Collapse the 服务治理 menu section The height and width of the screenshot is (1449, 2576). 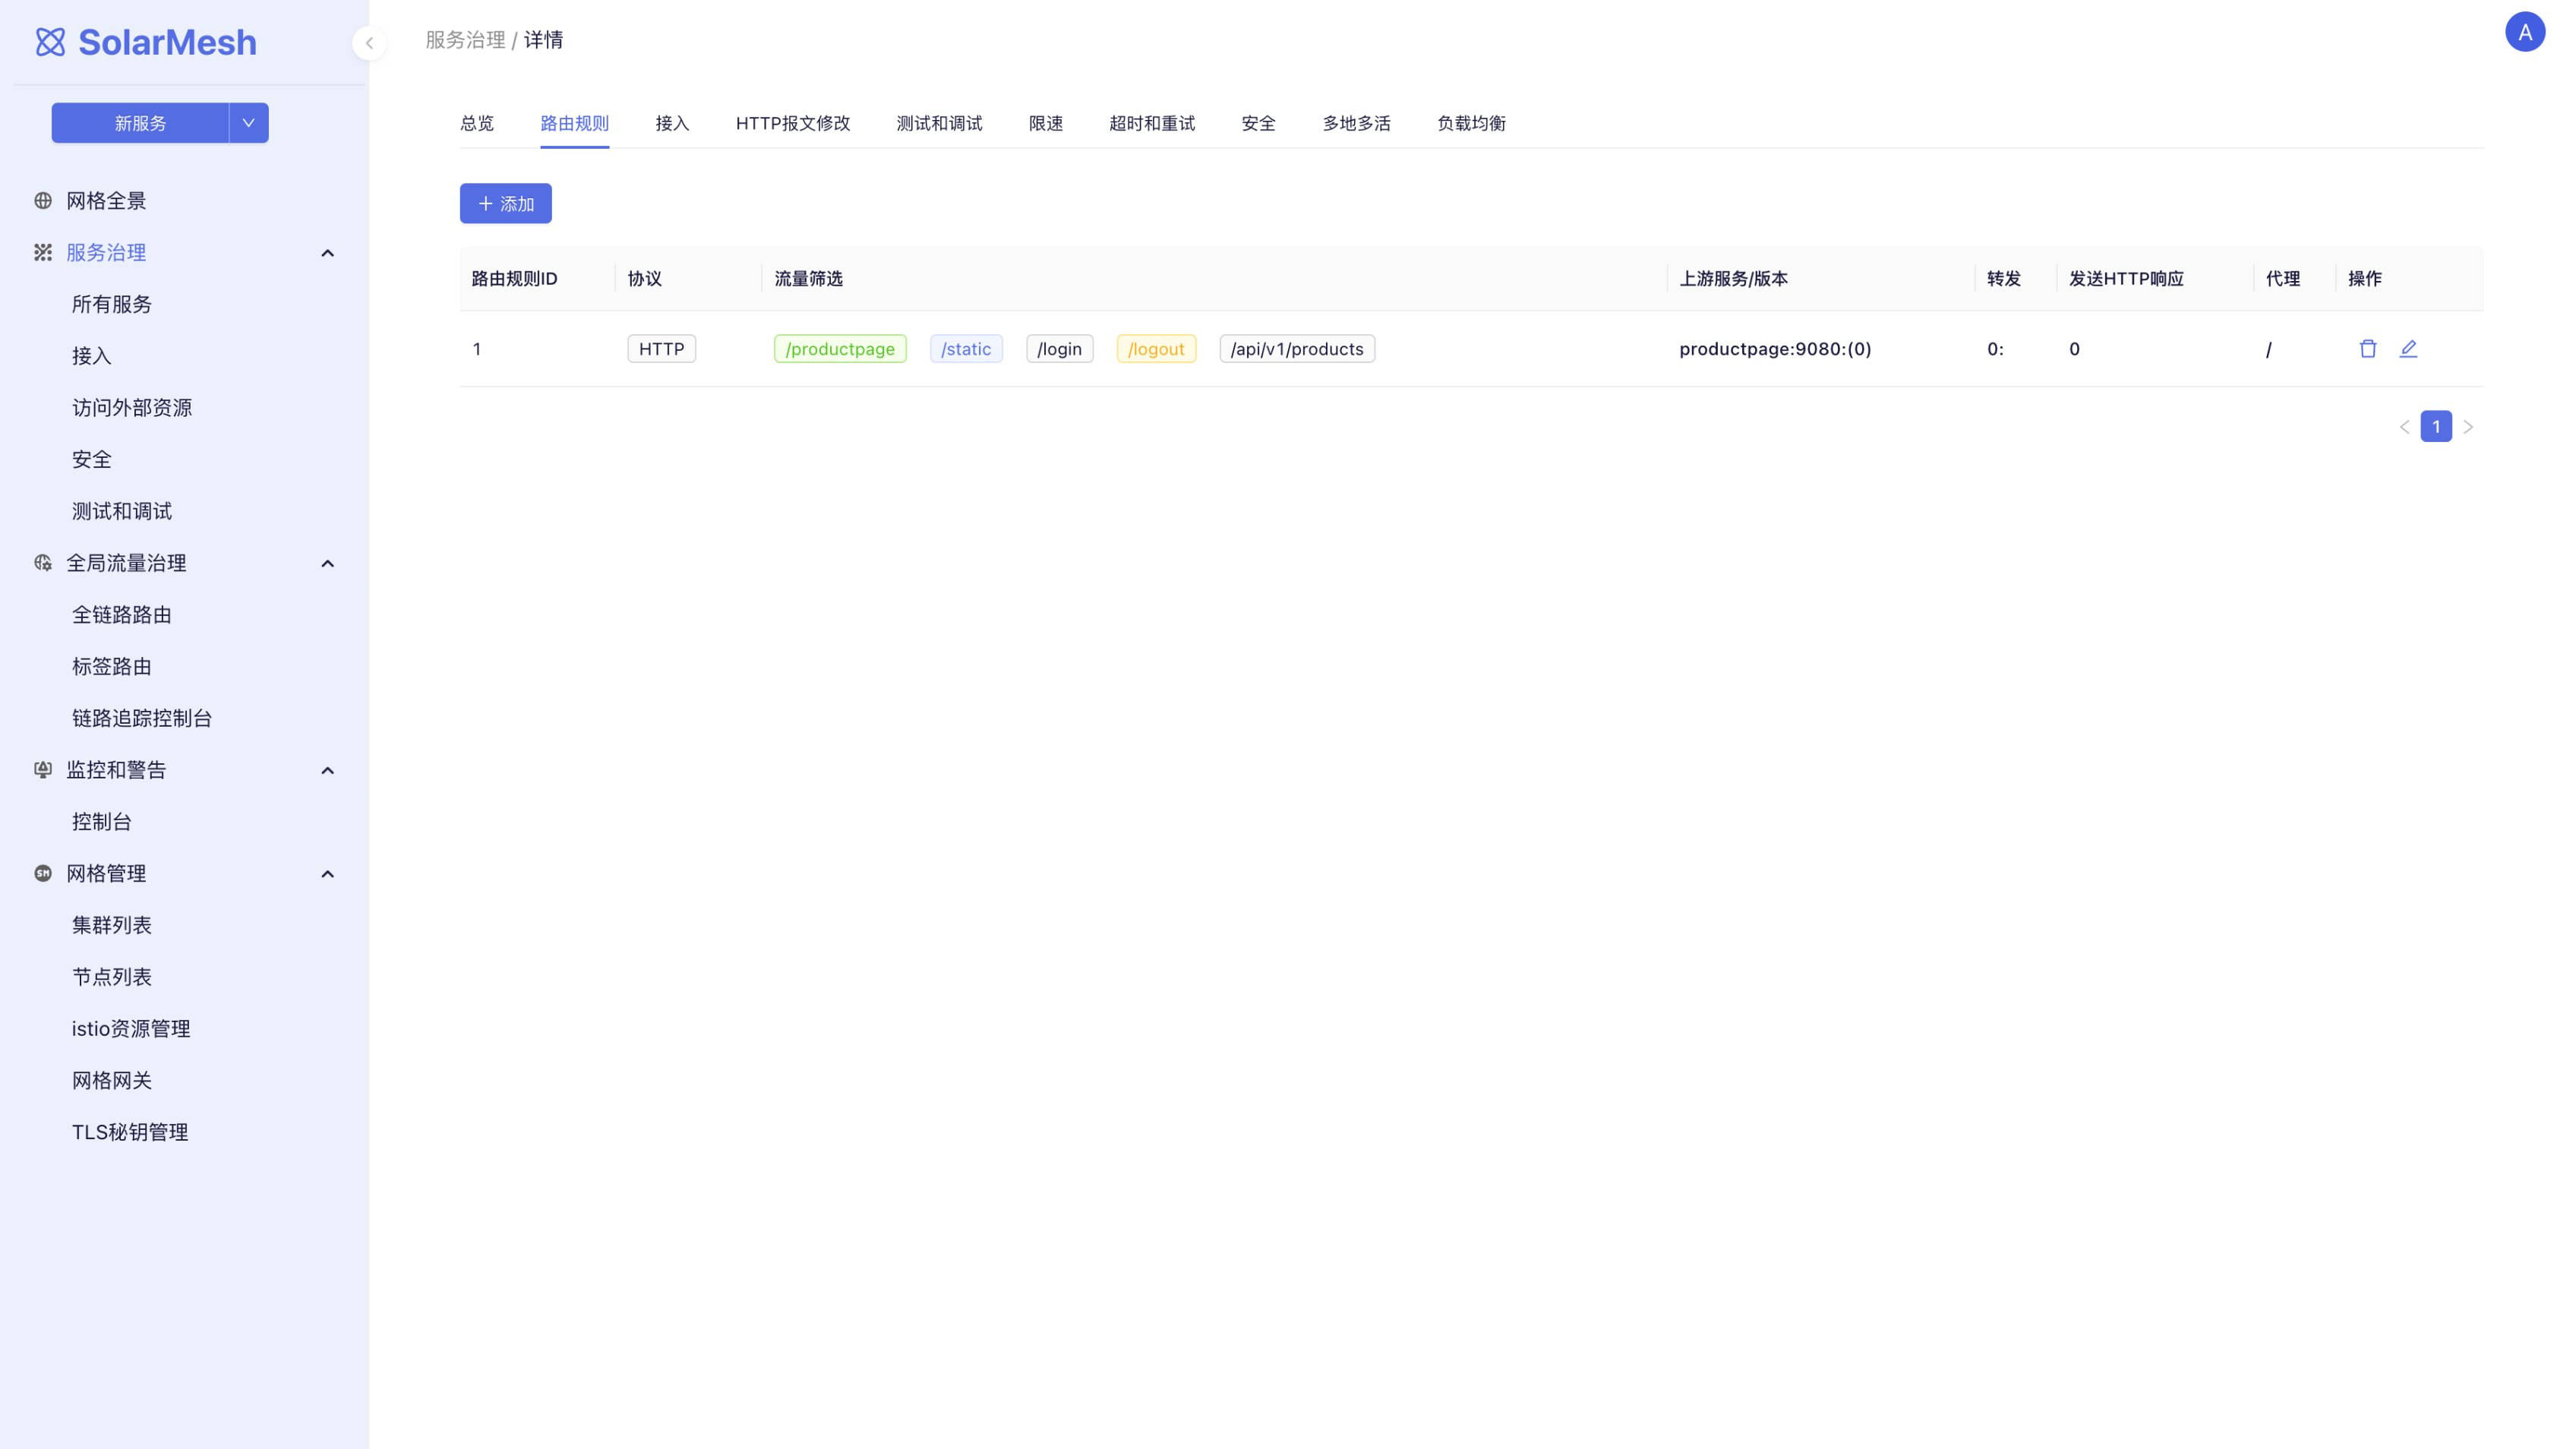327,253
